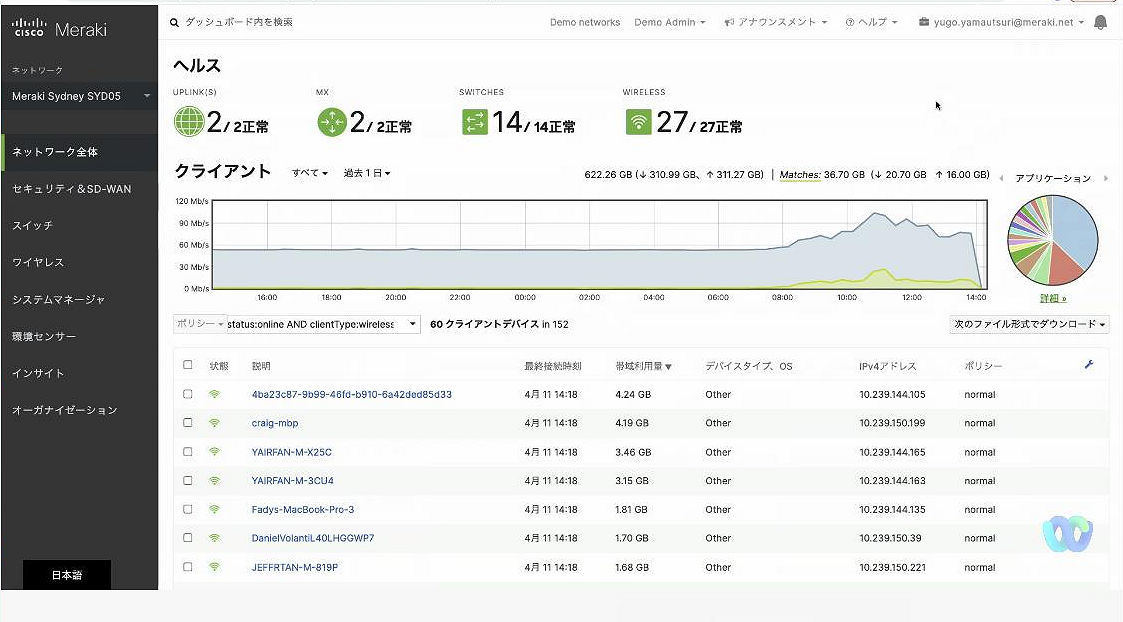Check the box for DanielVolantiL40LHGGWP7
Viewport: 1123px width, 622px height.
click(188, 537)
